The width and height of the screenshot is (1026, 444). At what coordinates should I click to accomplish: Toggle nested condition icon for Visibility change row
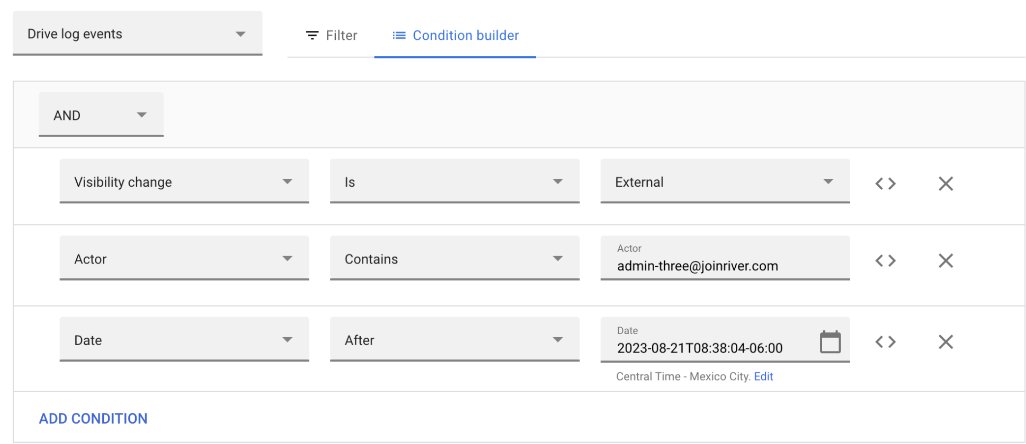point(885,184)
